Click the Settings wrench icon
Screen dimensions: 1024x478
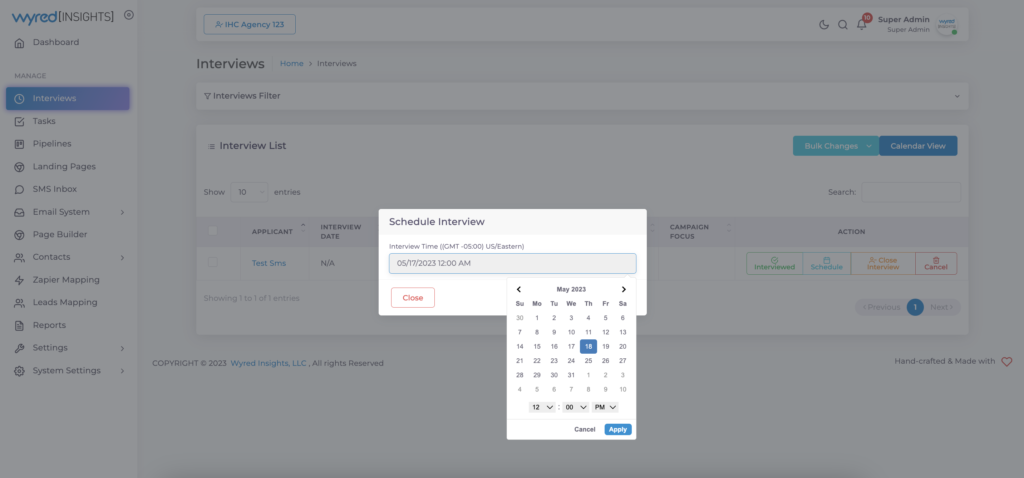pyautogui.click(x=19, y=348)
